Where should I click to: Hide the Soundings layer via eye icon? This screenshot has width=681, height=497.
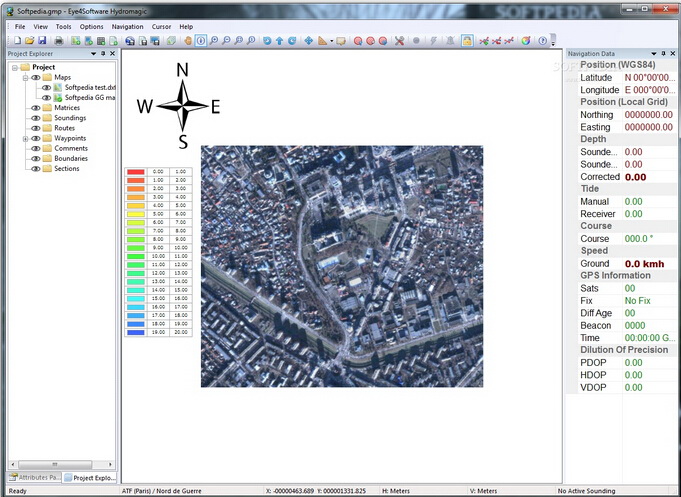35,118
